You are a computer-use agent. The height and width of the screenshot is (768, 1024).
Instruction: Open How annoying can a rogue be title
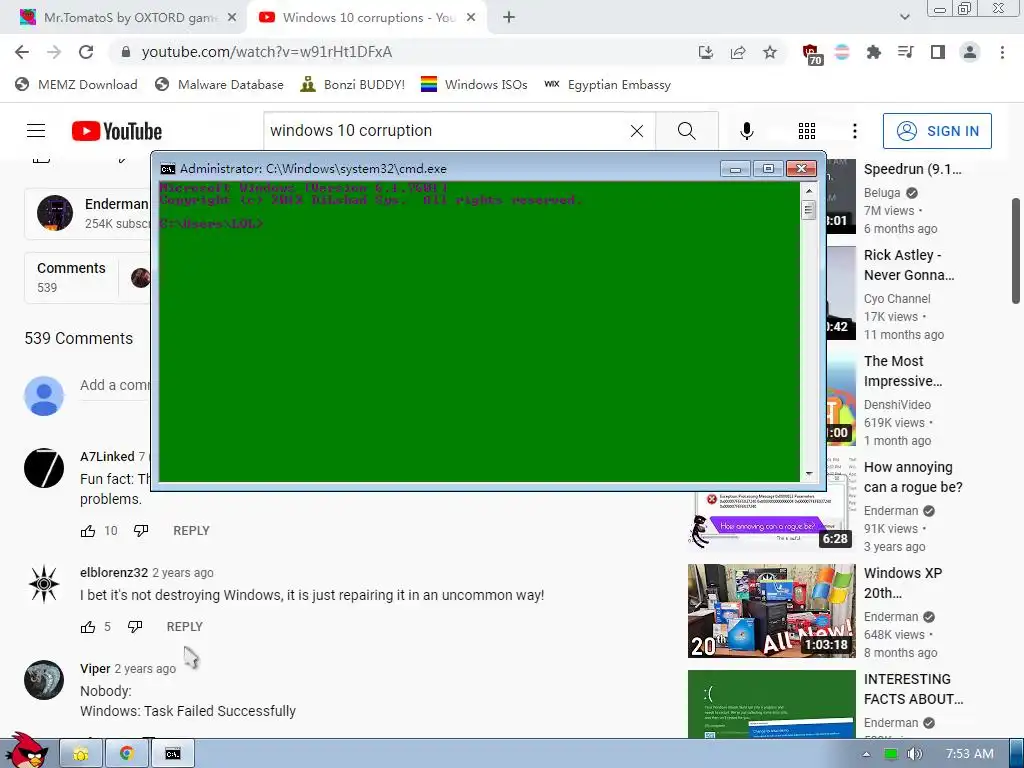(x=913, y=477)
